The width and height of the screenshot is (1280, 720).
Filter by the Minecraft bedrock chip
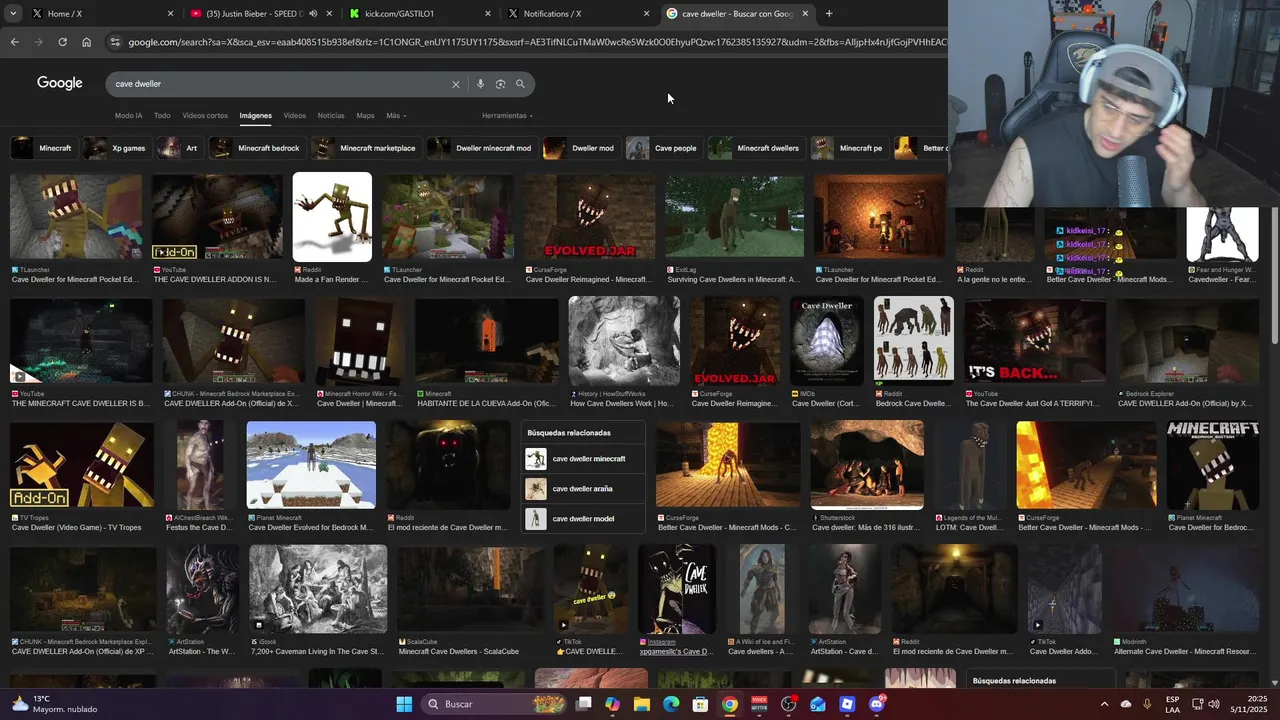coord(256,148)
